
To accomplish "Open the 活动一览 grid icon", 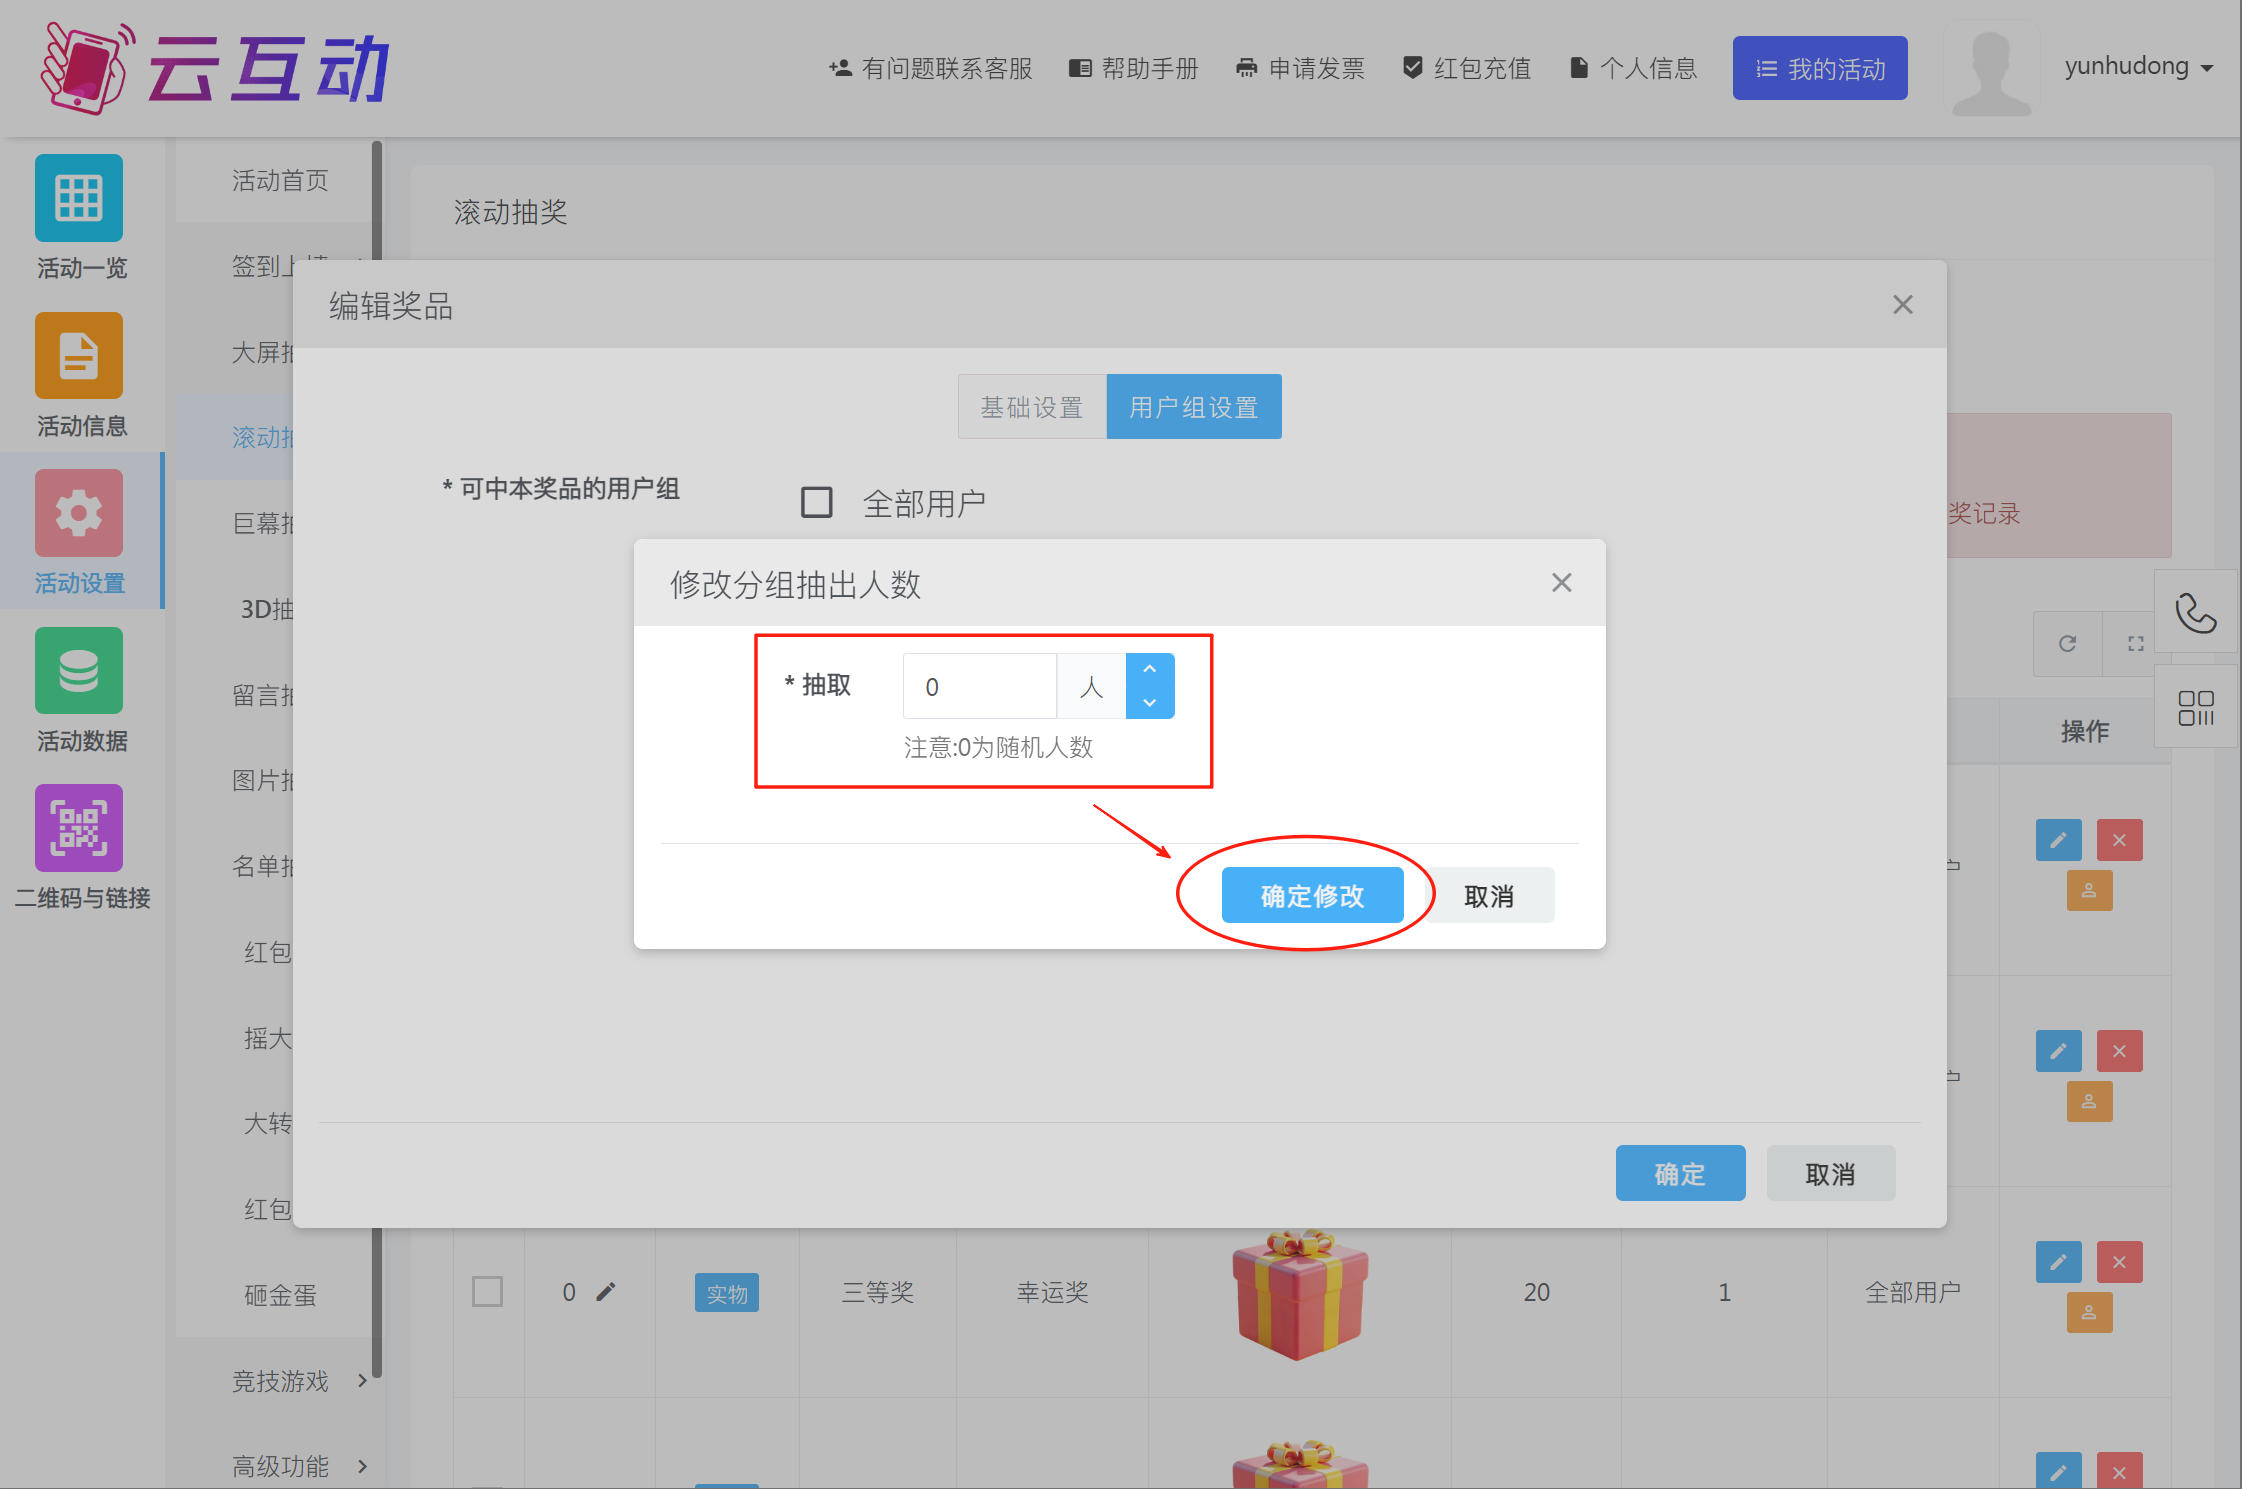I will point(79,198).
